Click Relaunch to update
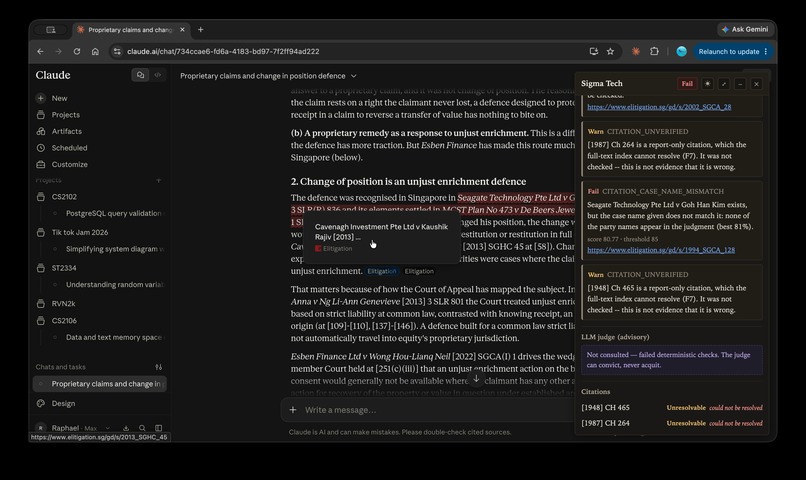Screen dimensions: 806x480 point(733,51)
